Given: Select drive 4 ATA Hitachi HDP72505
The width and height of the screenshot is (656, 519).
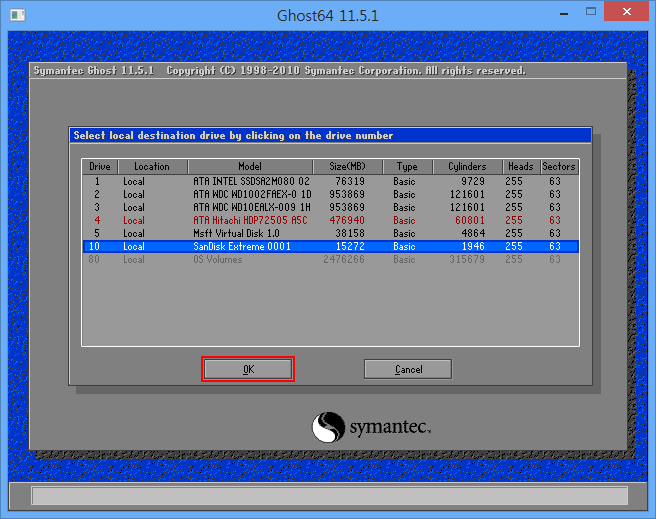Looking at the screenshot, I should 331,220.
